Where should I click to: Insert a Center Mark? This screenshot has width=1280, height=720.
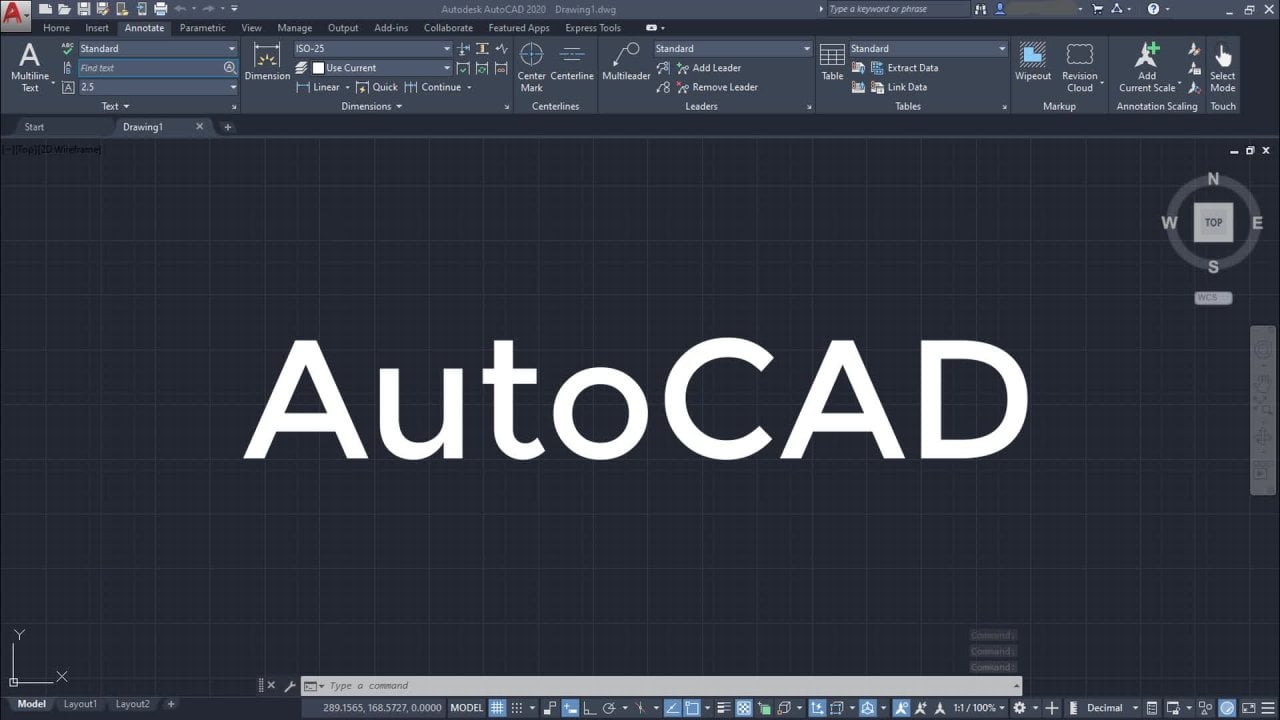tap(531, 66)
